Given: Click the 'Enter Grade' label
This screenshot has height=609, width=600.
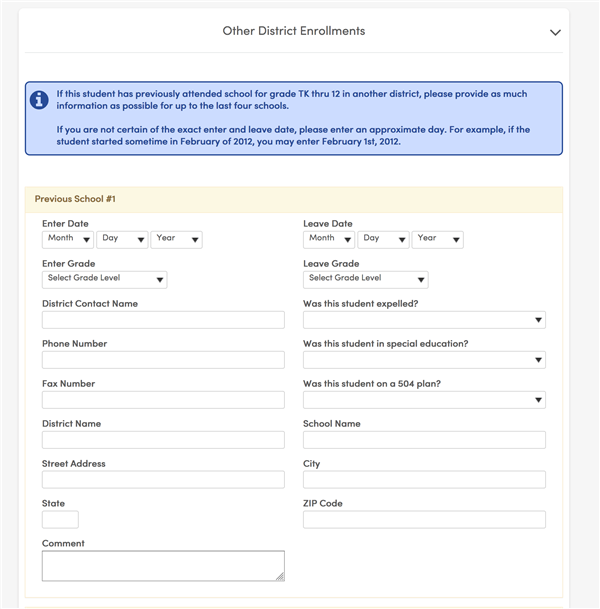Looking at the screenshot, I should (69, 264).
